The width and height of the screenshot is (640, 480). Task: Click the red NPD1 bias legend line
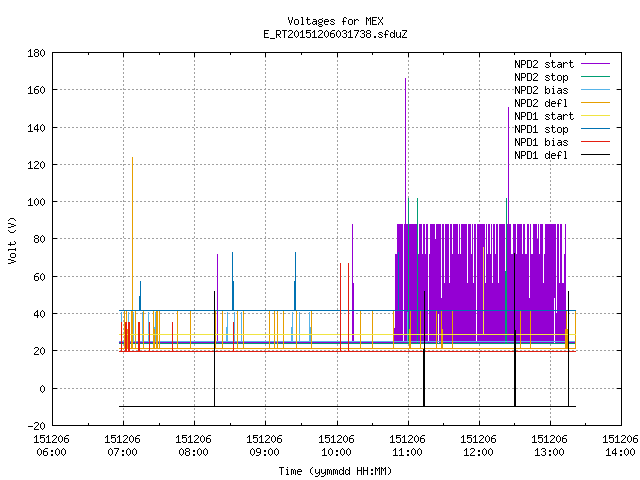[595, 142]
